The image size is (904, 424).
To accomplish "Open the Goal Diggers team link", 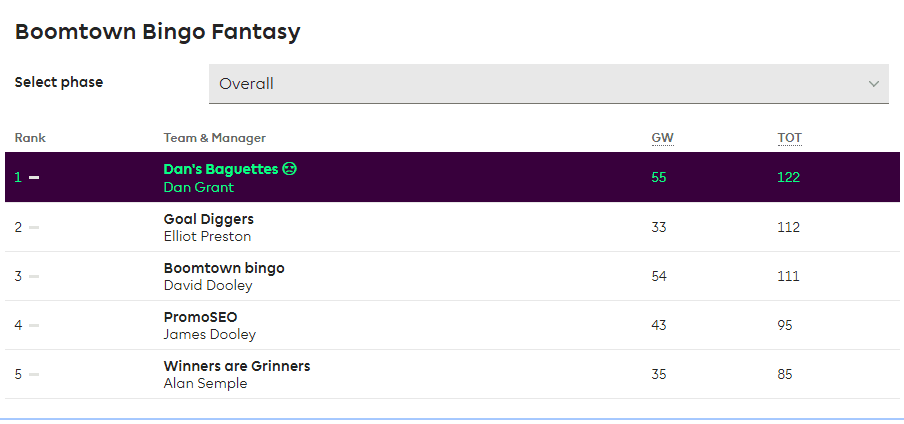I will pos(209,219).
